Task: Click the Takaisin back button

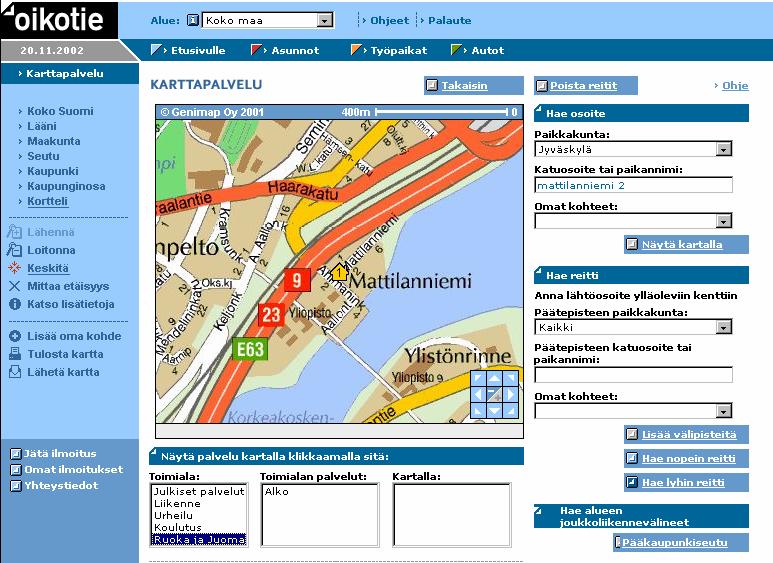Action: pyautogui.click(x=474, y=85)
